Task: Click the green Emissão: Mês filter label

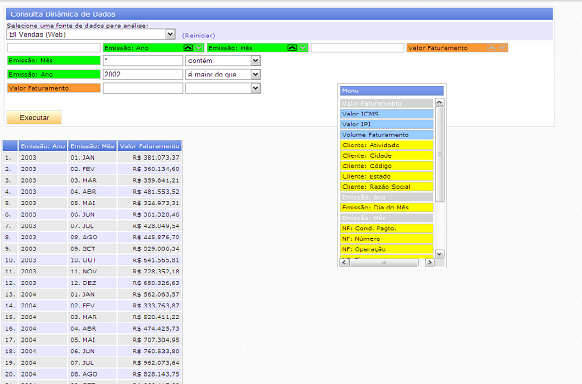Action: coord(54,60)
